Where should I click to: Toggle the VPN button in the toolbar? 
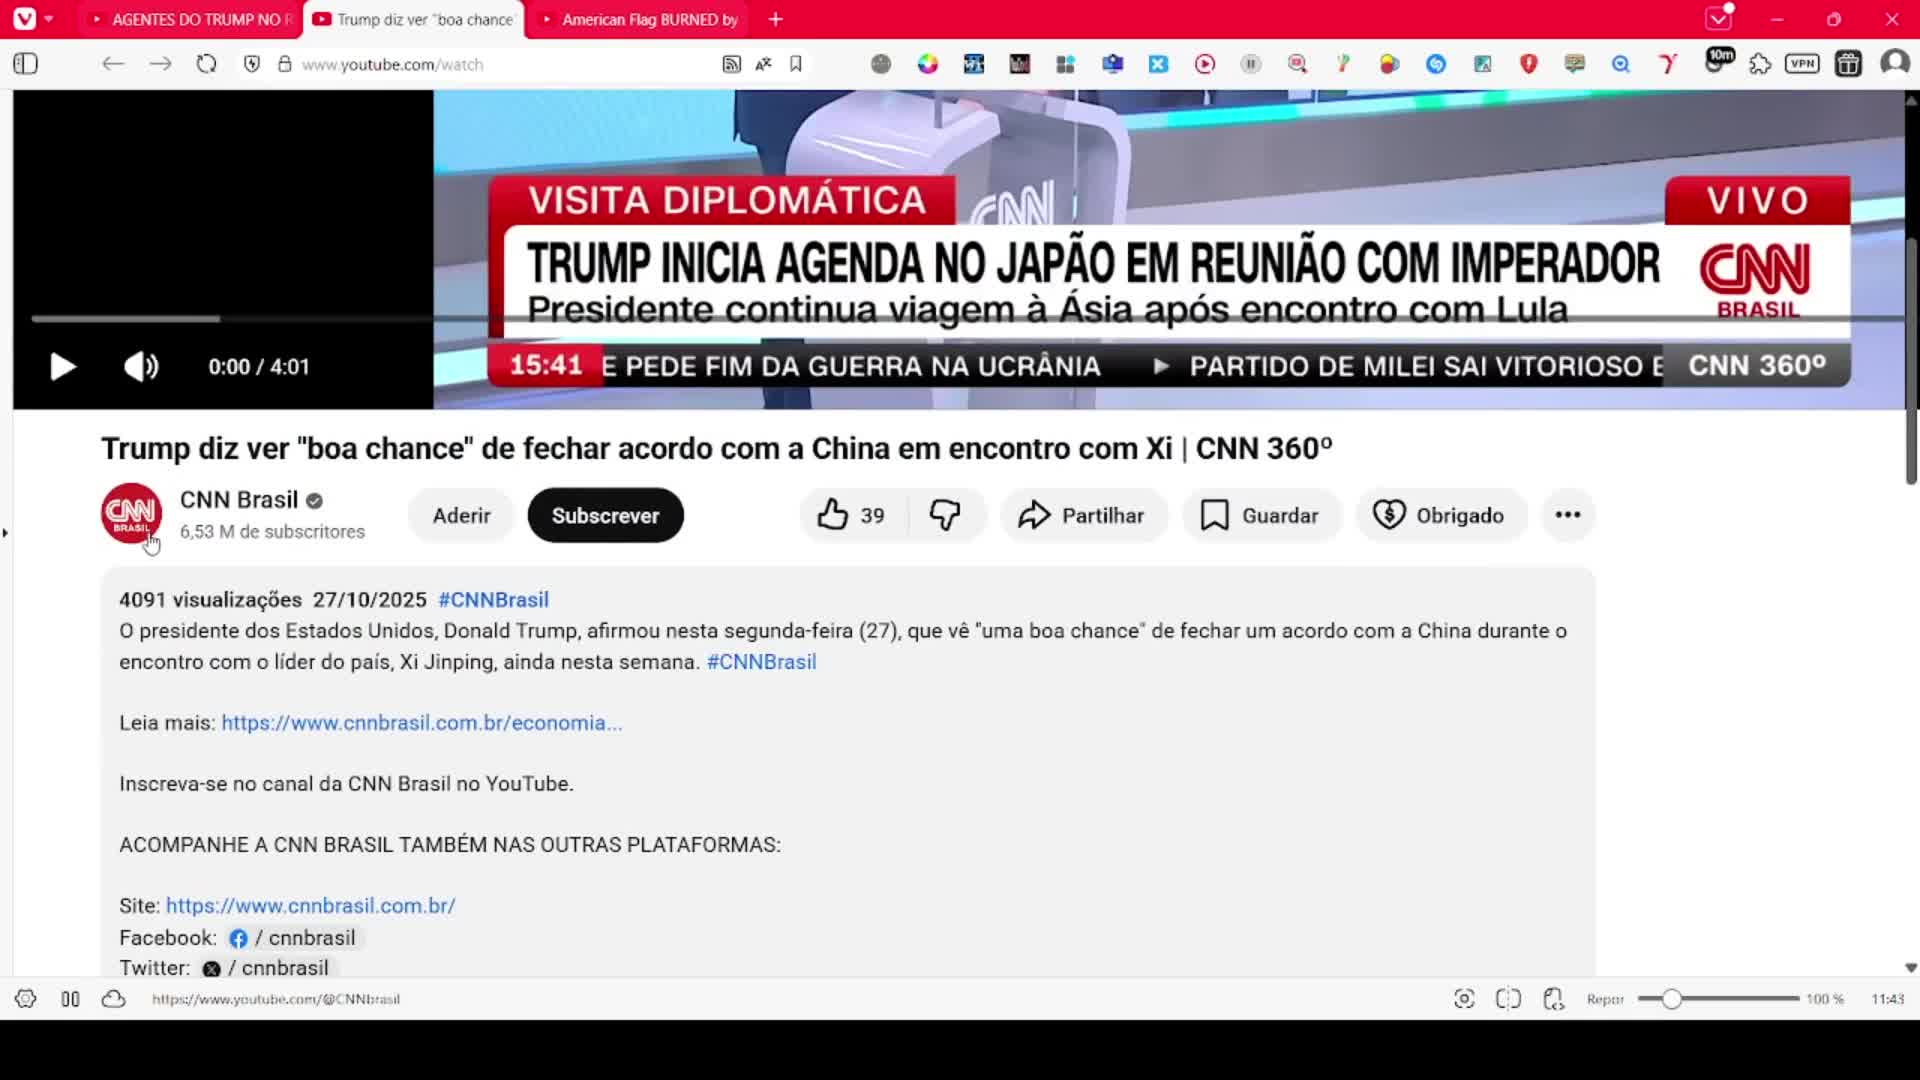coord(1802,64)
